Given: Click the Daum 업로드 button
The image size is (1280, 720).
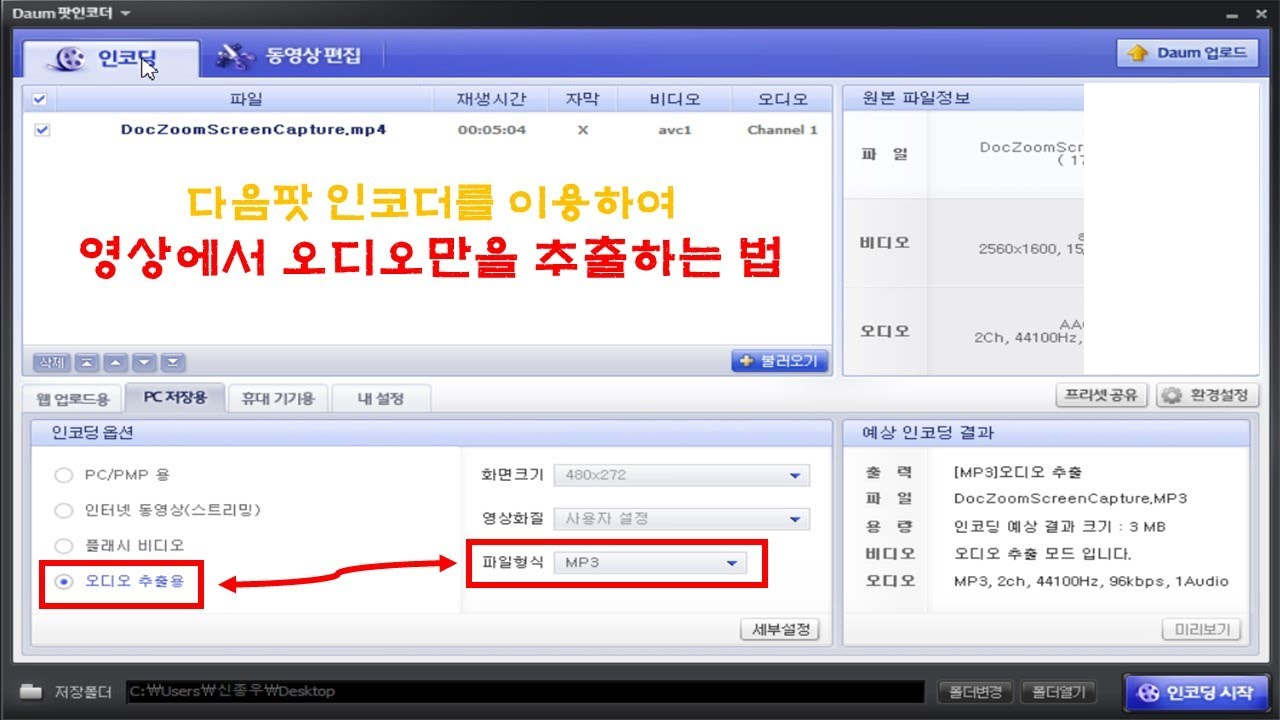Looking at the screenshot, I should (x=1187, y=53).
